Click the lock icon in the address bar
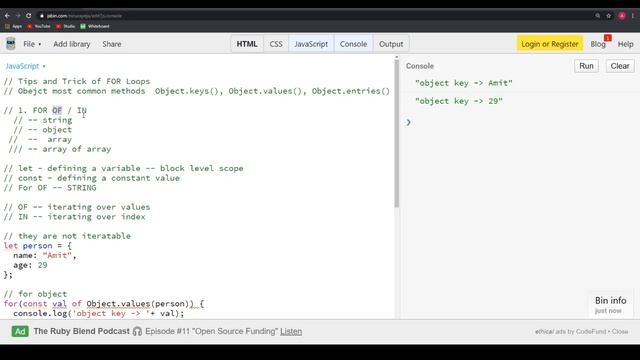 pos(42,16)
